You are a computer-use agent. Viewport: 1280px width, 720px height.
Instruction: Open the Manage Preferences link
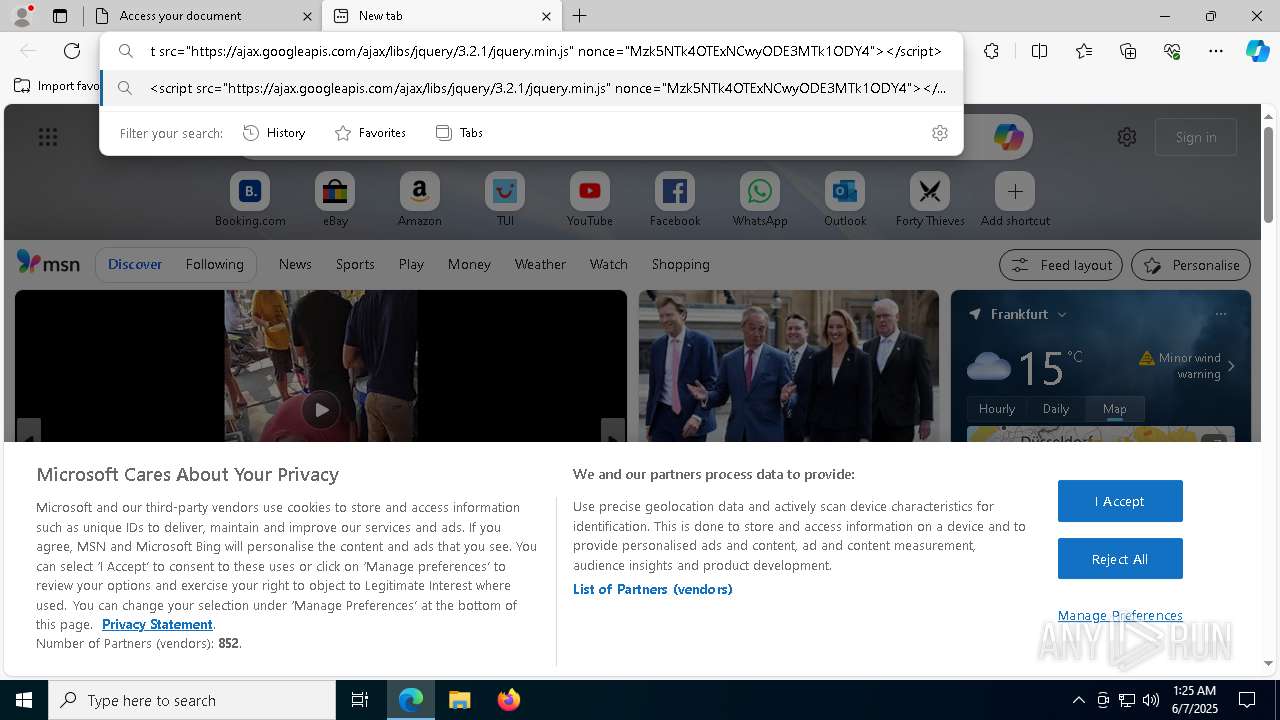1120,615
